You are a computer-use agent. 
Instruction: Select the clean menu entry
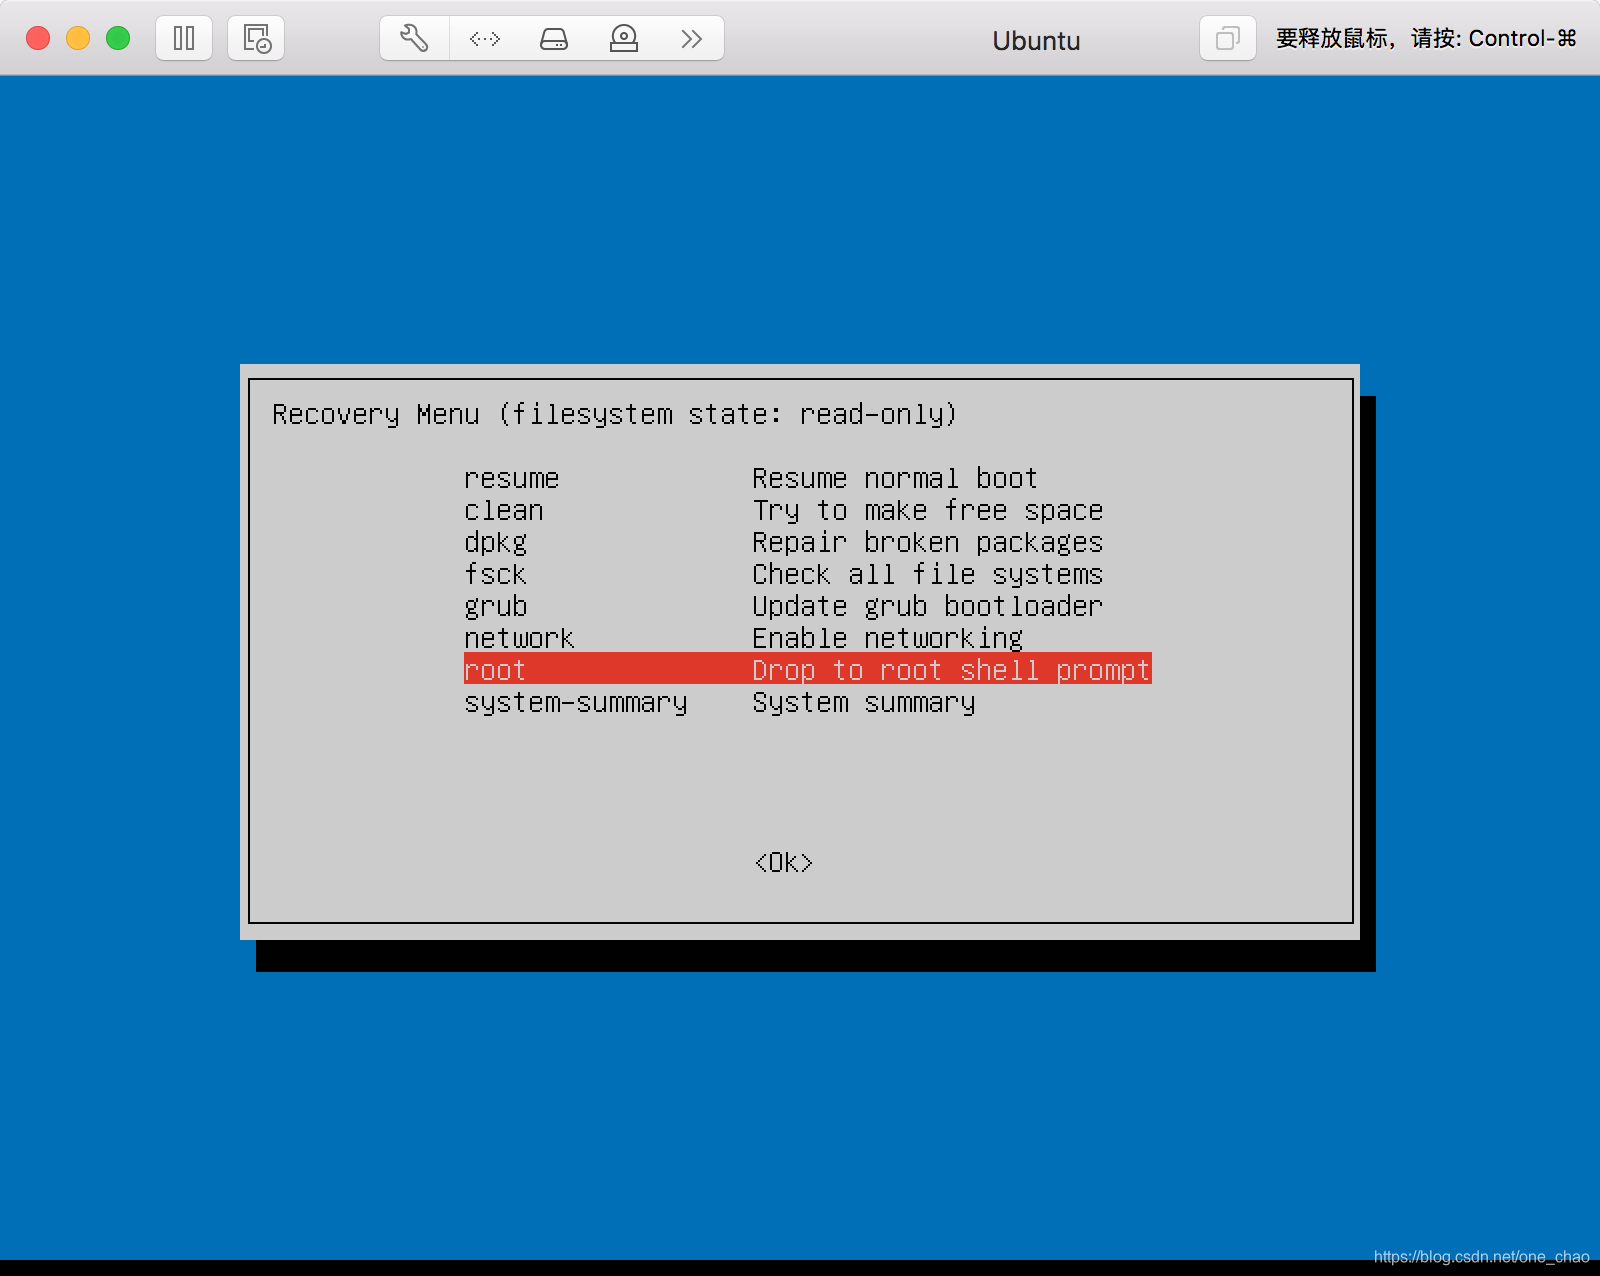504,511
